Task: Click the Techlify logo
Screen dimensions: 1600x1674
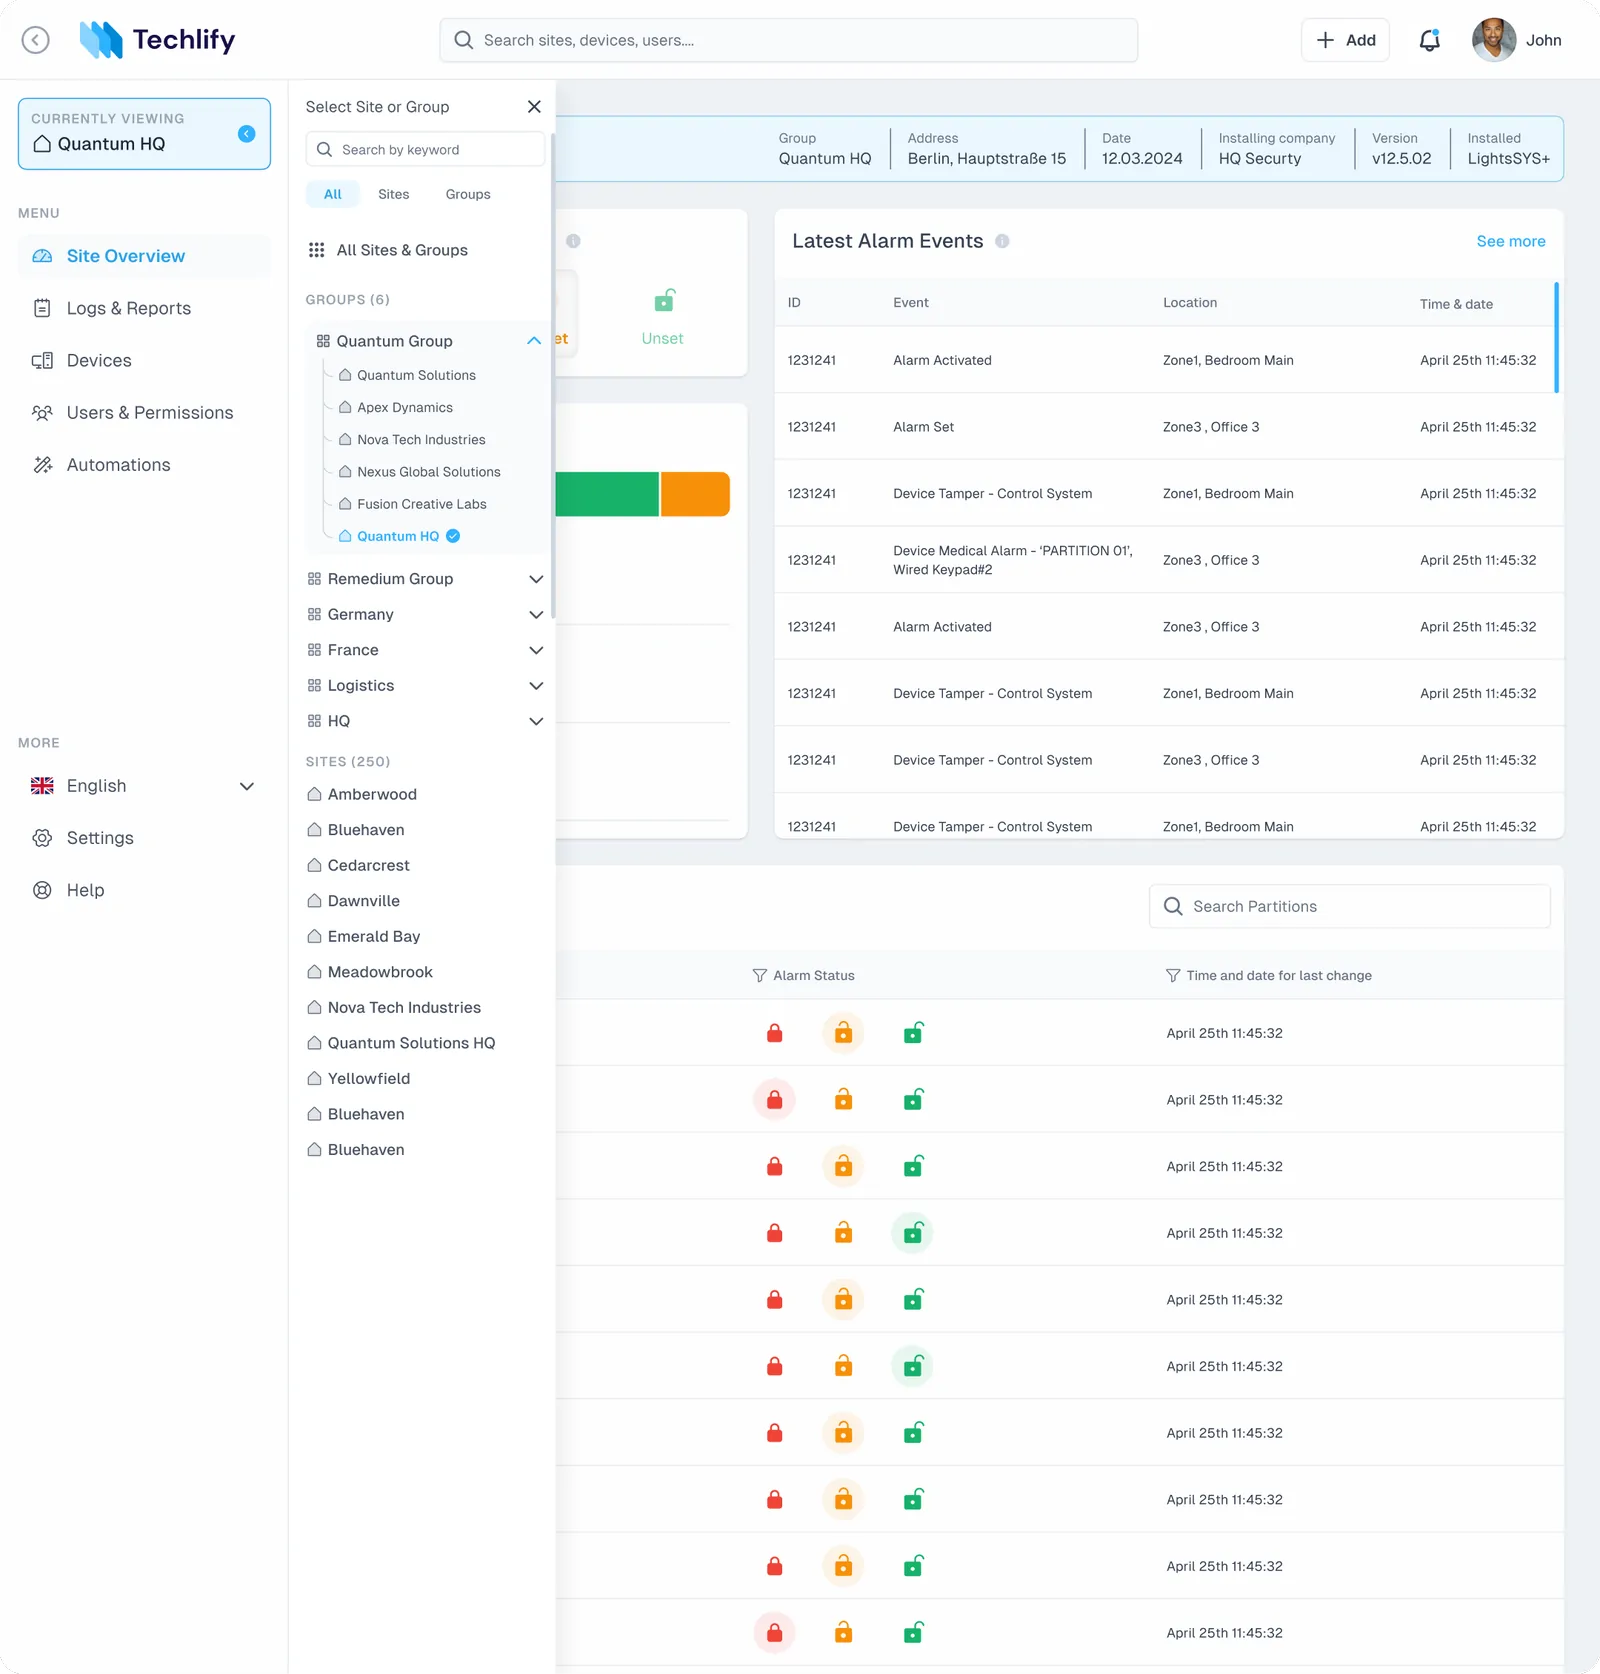Action: [x=157, y=40]
